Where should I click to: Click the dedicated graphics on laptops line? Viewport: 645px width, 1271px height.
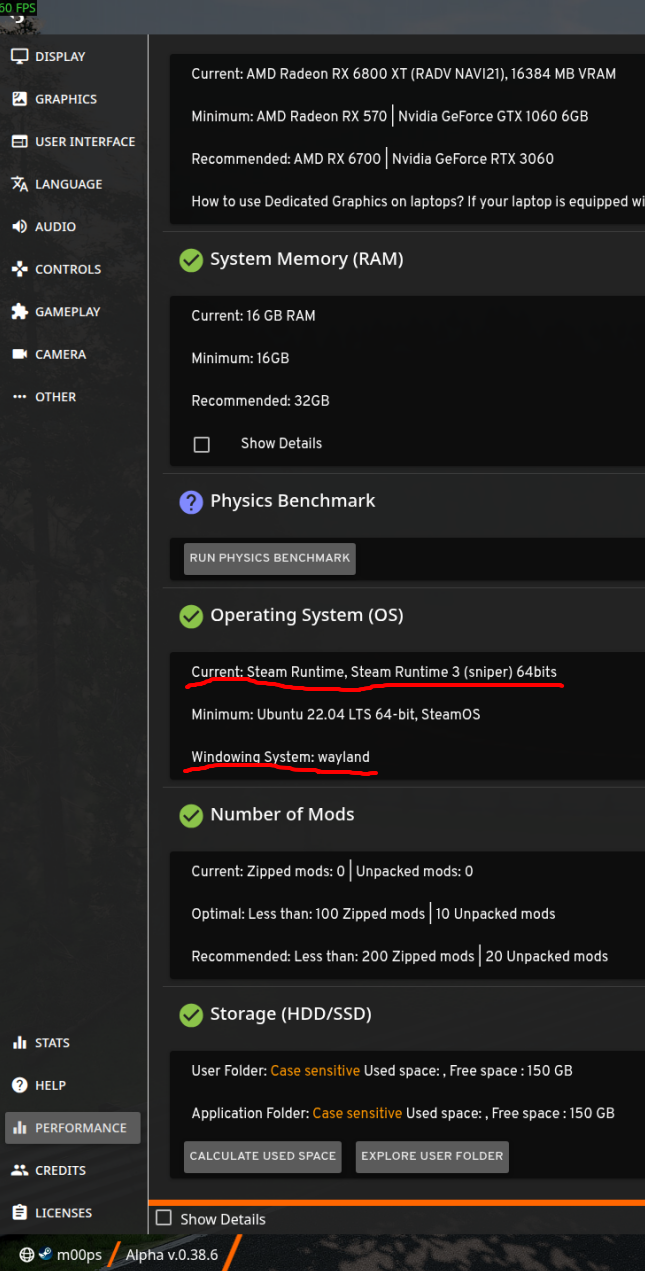click(418, 201)
